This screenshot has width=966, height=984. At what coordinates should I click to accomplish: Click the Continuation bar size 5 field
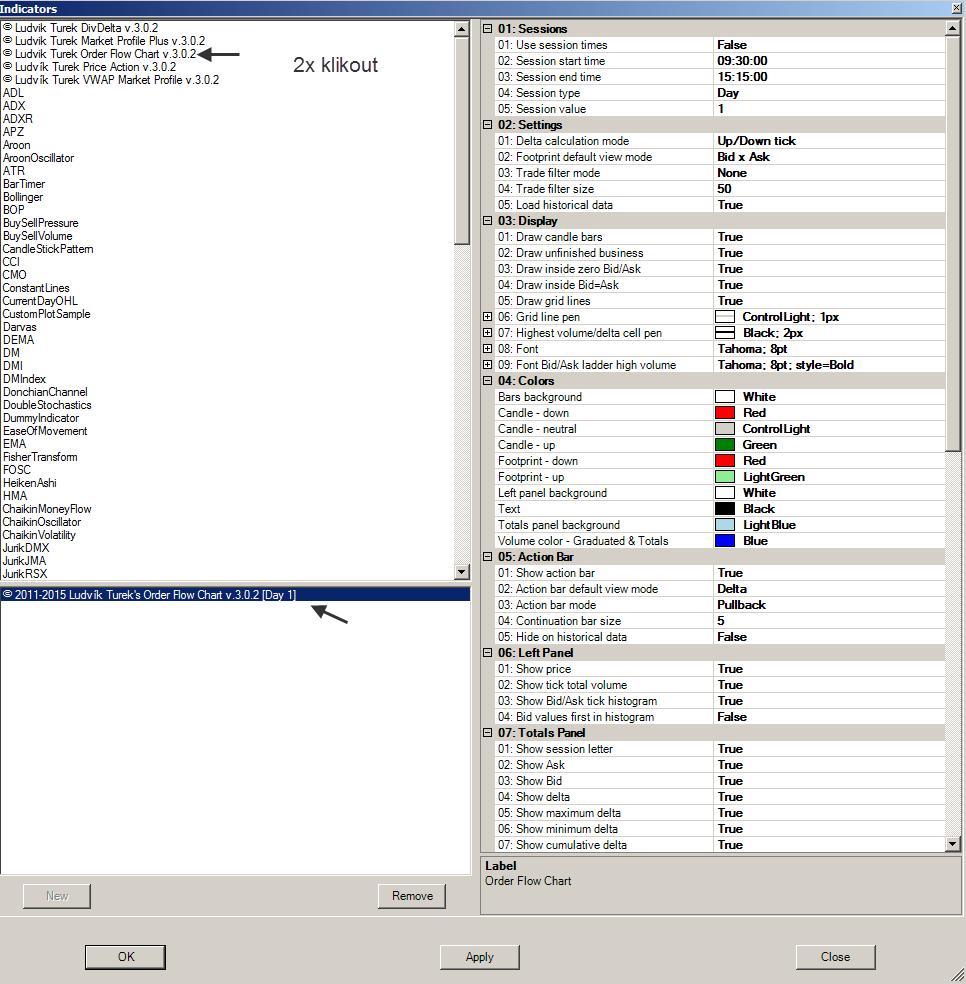[829, 621]
